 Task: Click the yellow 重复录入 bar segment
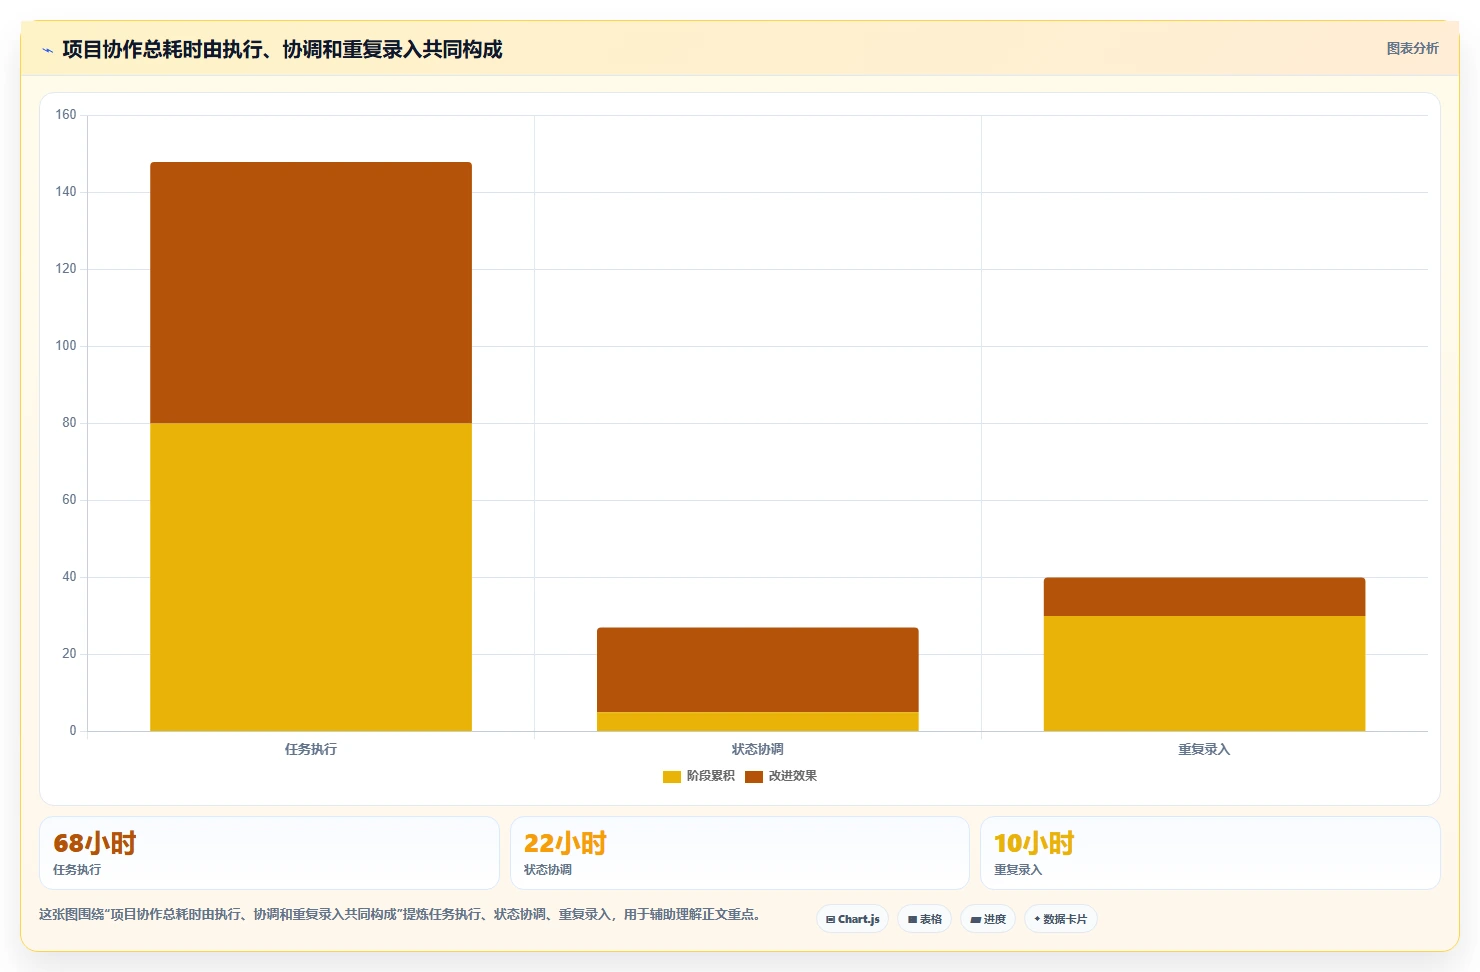(x=1204, y=673)
